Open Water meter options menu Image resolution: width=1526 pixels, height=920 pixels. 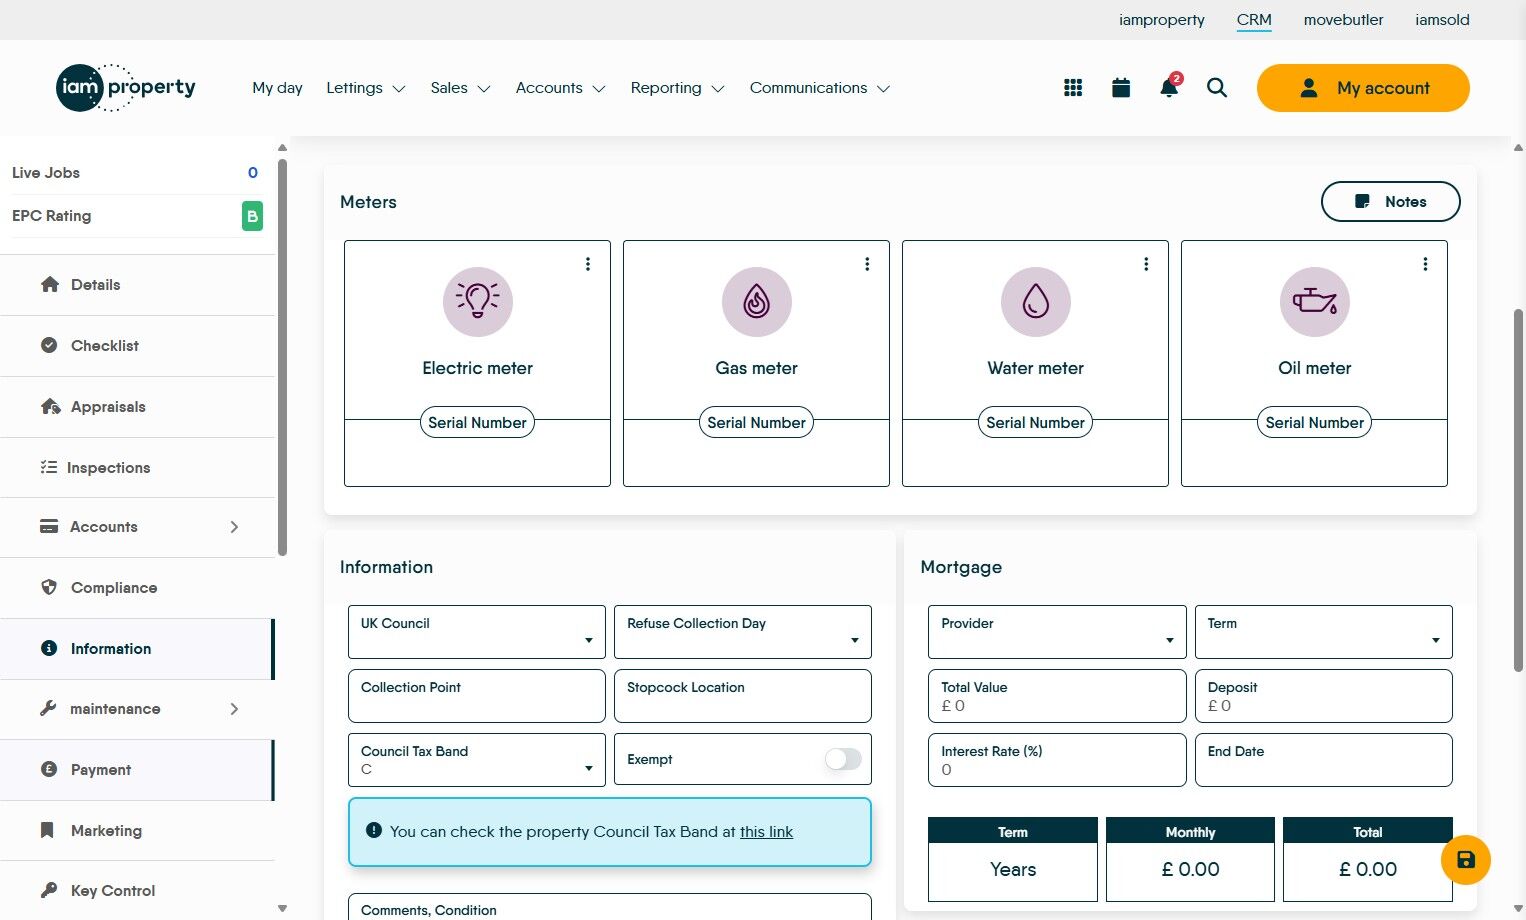pyautogui.click(x=1146, y=264)
